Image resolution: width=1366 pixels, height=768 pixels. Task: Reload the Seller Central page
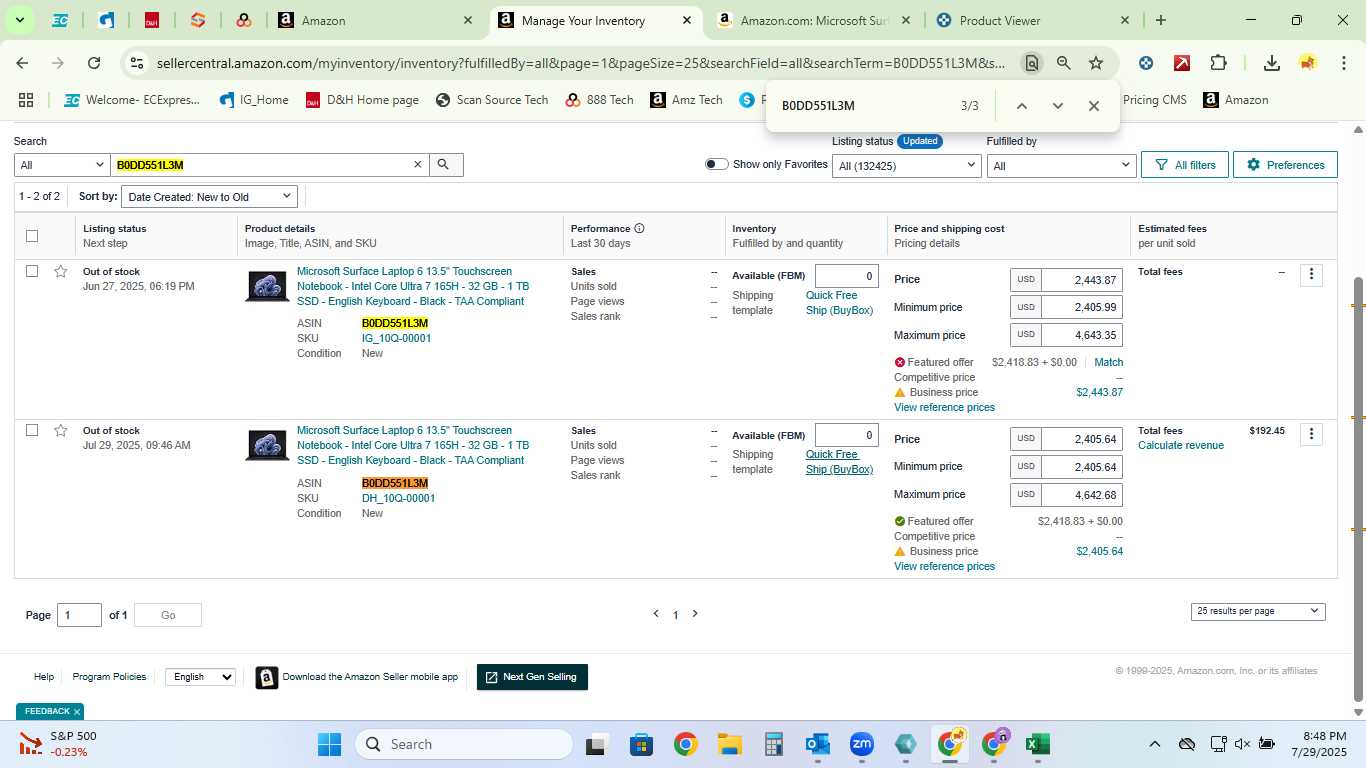(94, 63)
